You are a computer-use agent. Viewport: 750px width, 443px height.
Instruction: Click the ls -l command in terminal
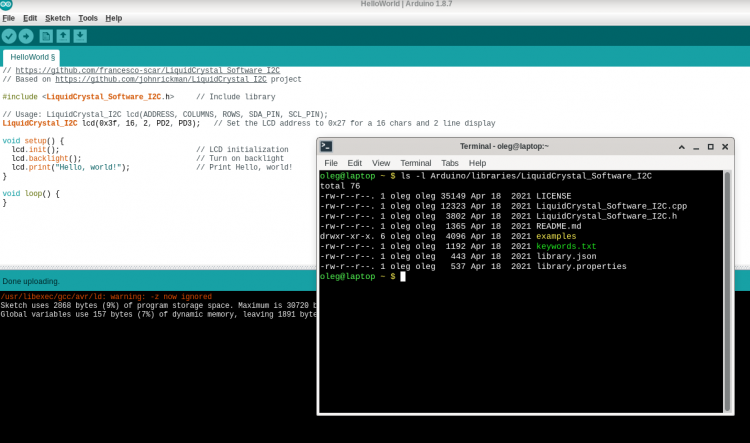(x=526, y=176)
